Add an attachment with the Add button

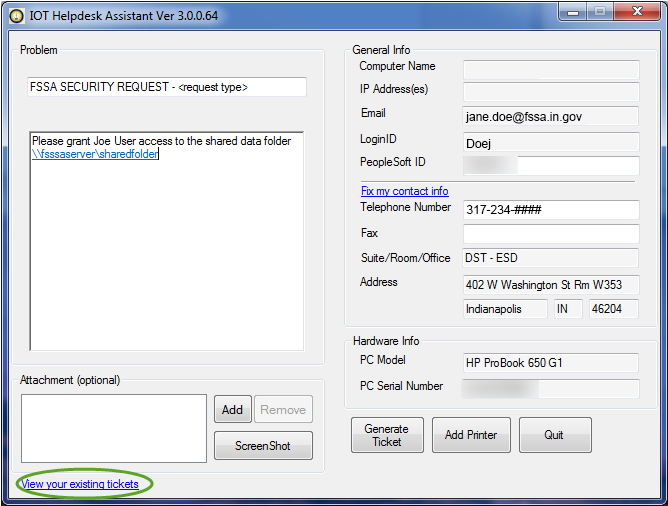coord(232,409)
